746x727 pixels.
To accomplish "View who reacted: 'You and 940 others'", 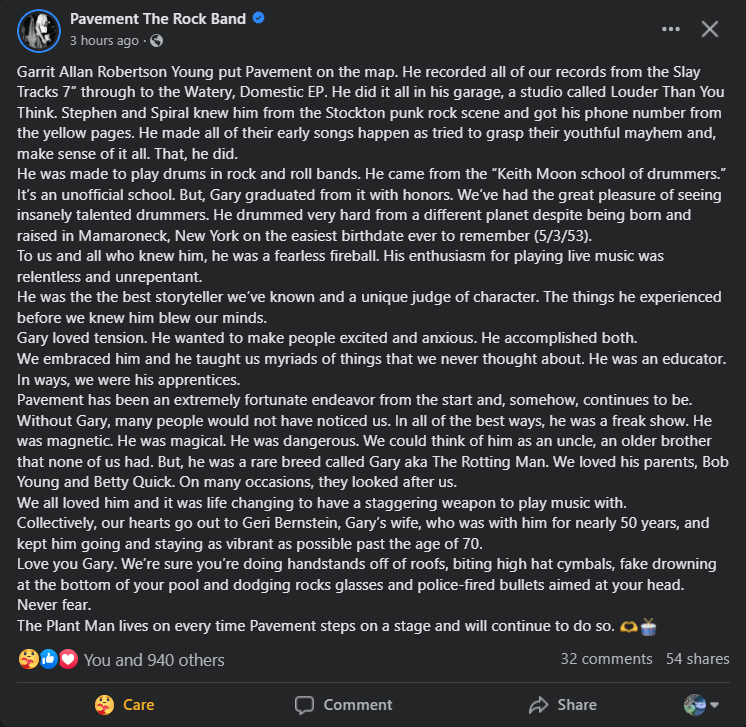I will coord(154,660).
